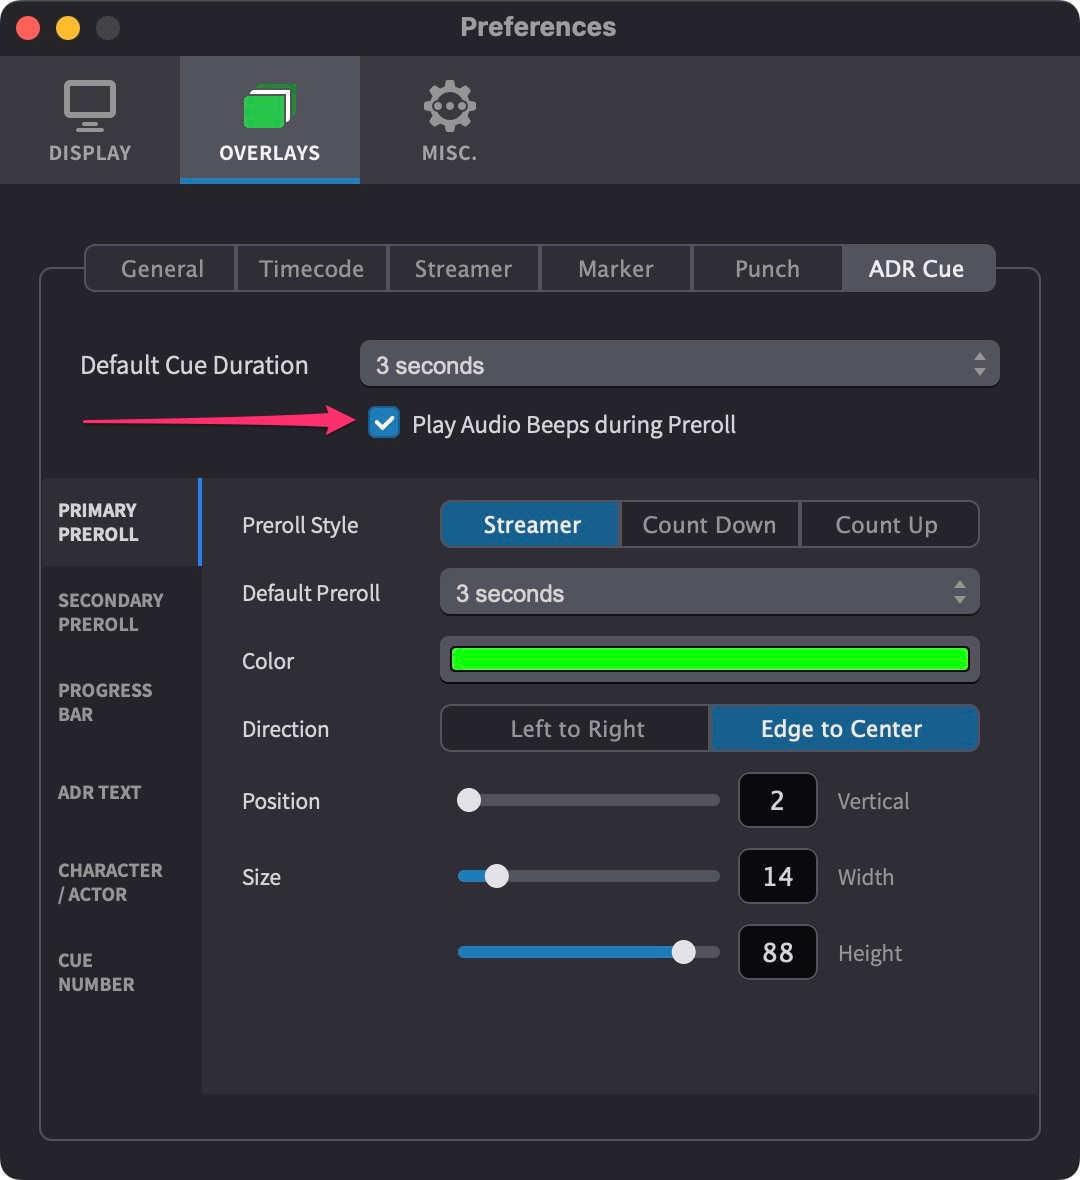Viewport: 1080px width, 1180px height.
Task: Click the Vertical position slider handle
Action: point(469,800)
